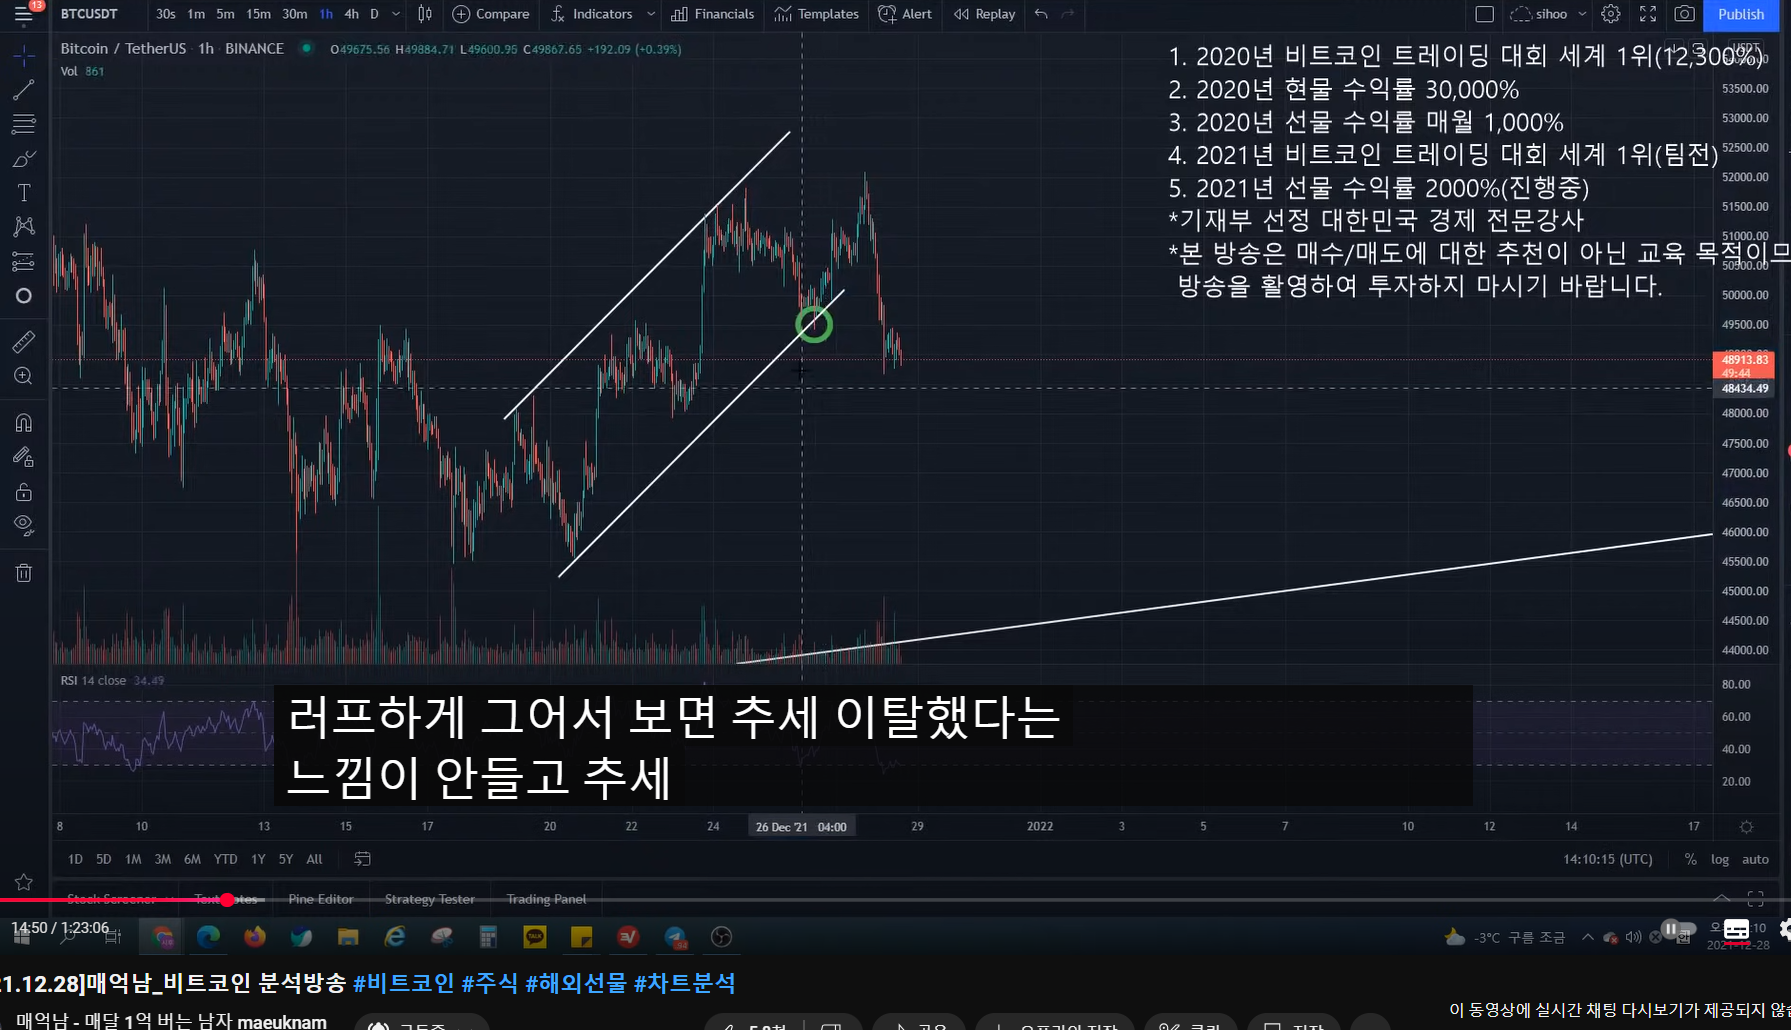Undo the last chart action
1791x1030 pixels.
[x=1041, y=14]
